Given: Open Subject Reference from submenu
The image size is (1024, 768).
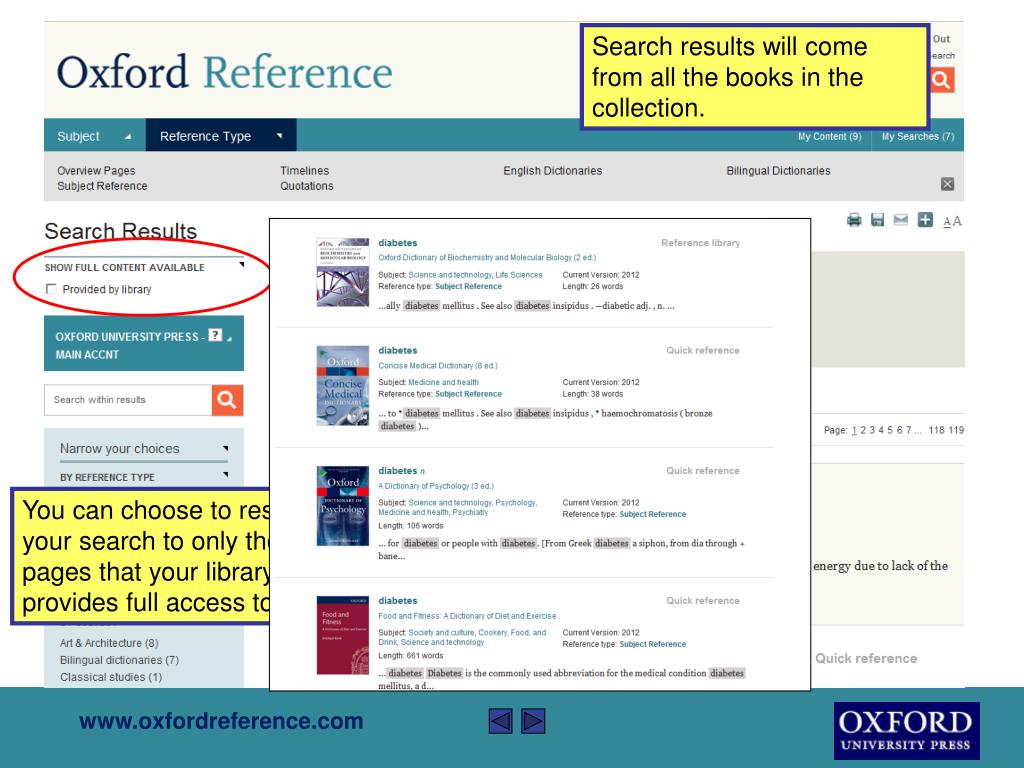Looking at the screenshot, I should (102, 186).
